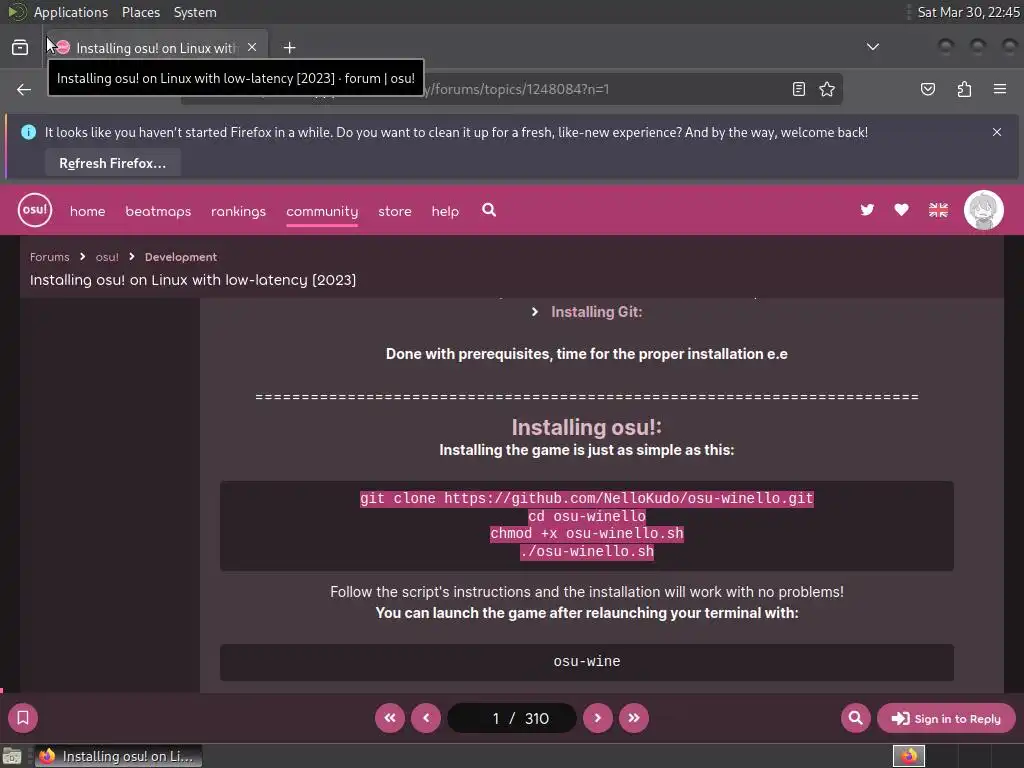The image size is (1024, 768).
Task: Open the Firefox hamburger menu
Action: coord(999,89)
